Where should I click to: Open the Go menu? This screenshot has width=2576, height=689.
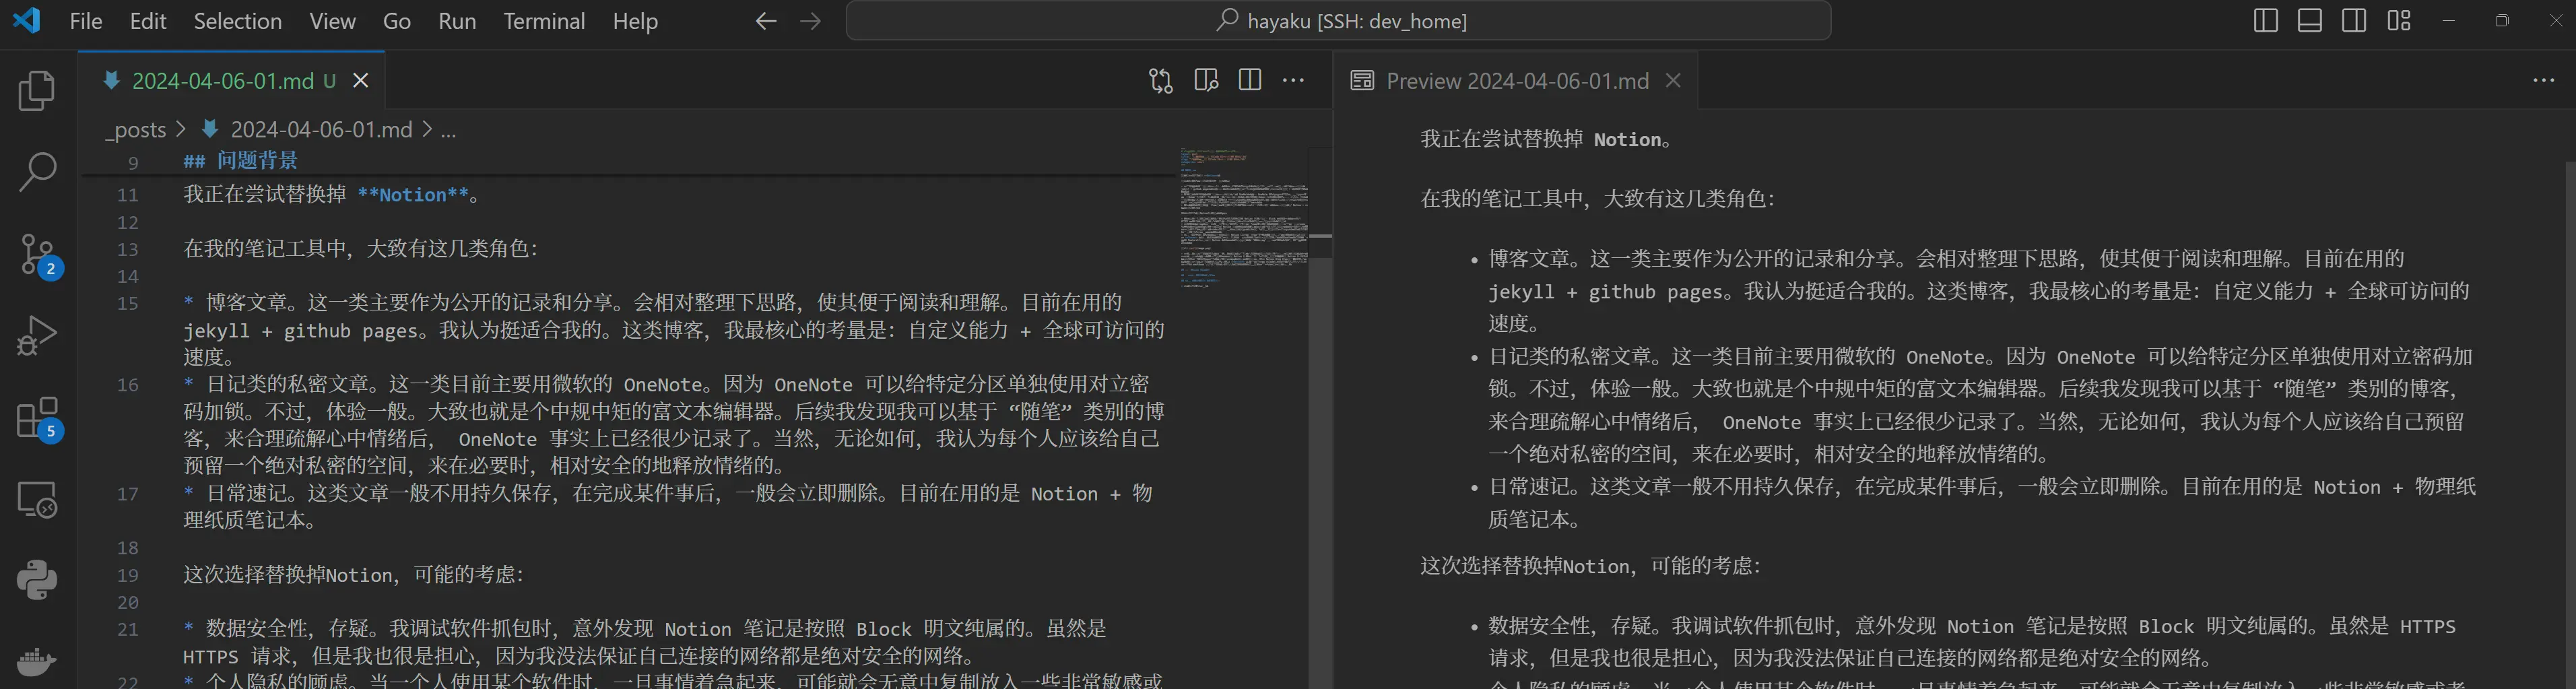[x=397, y=21]
